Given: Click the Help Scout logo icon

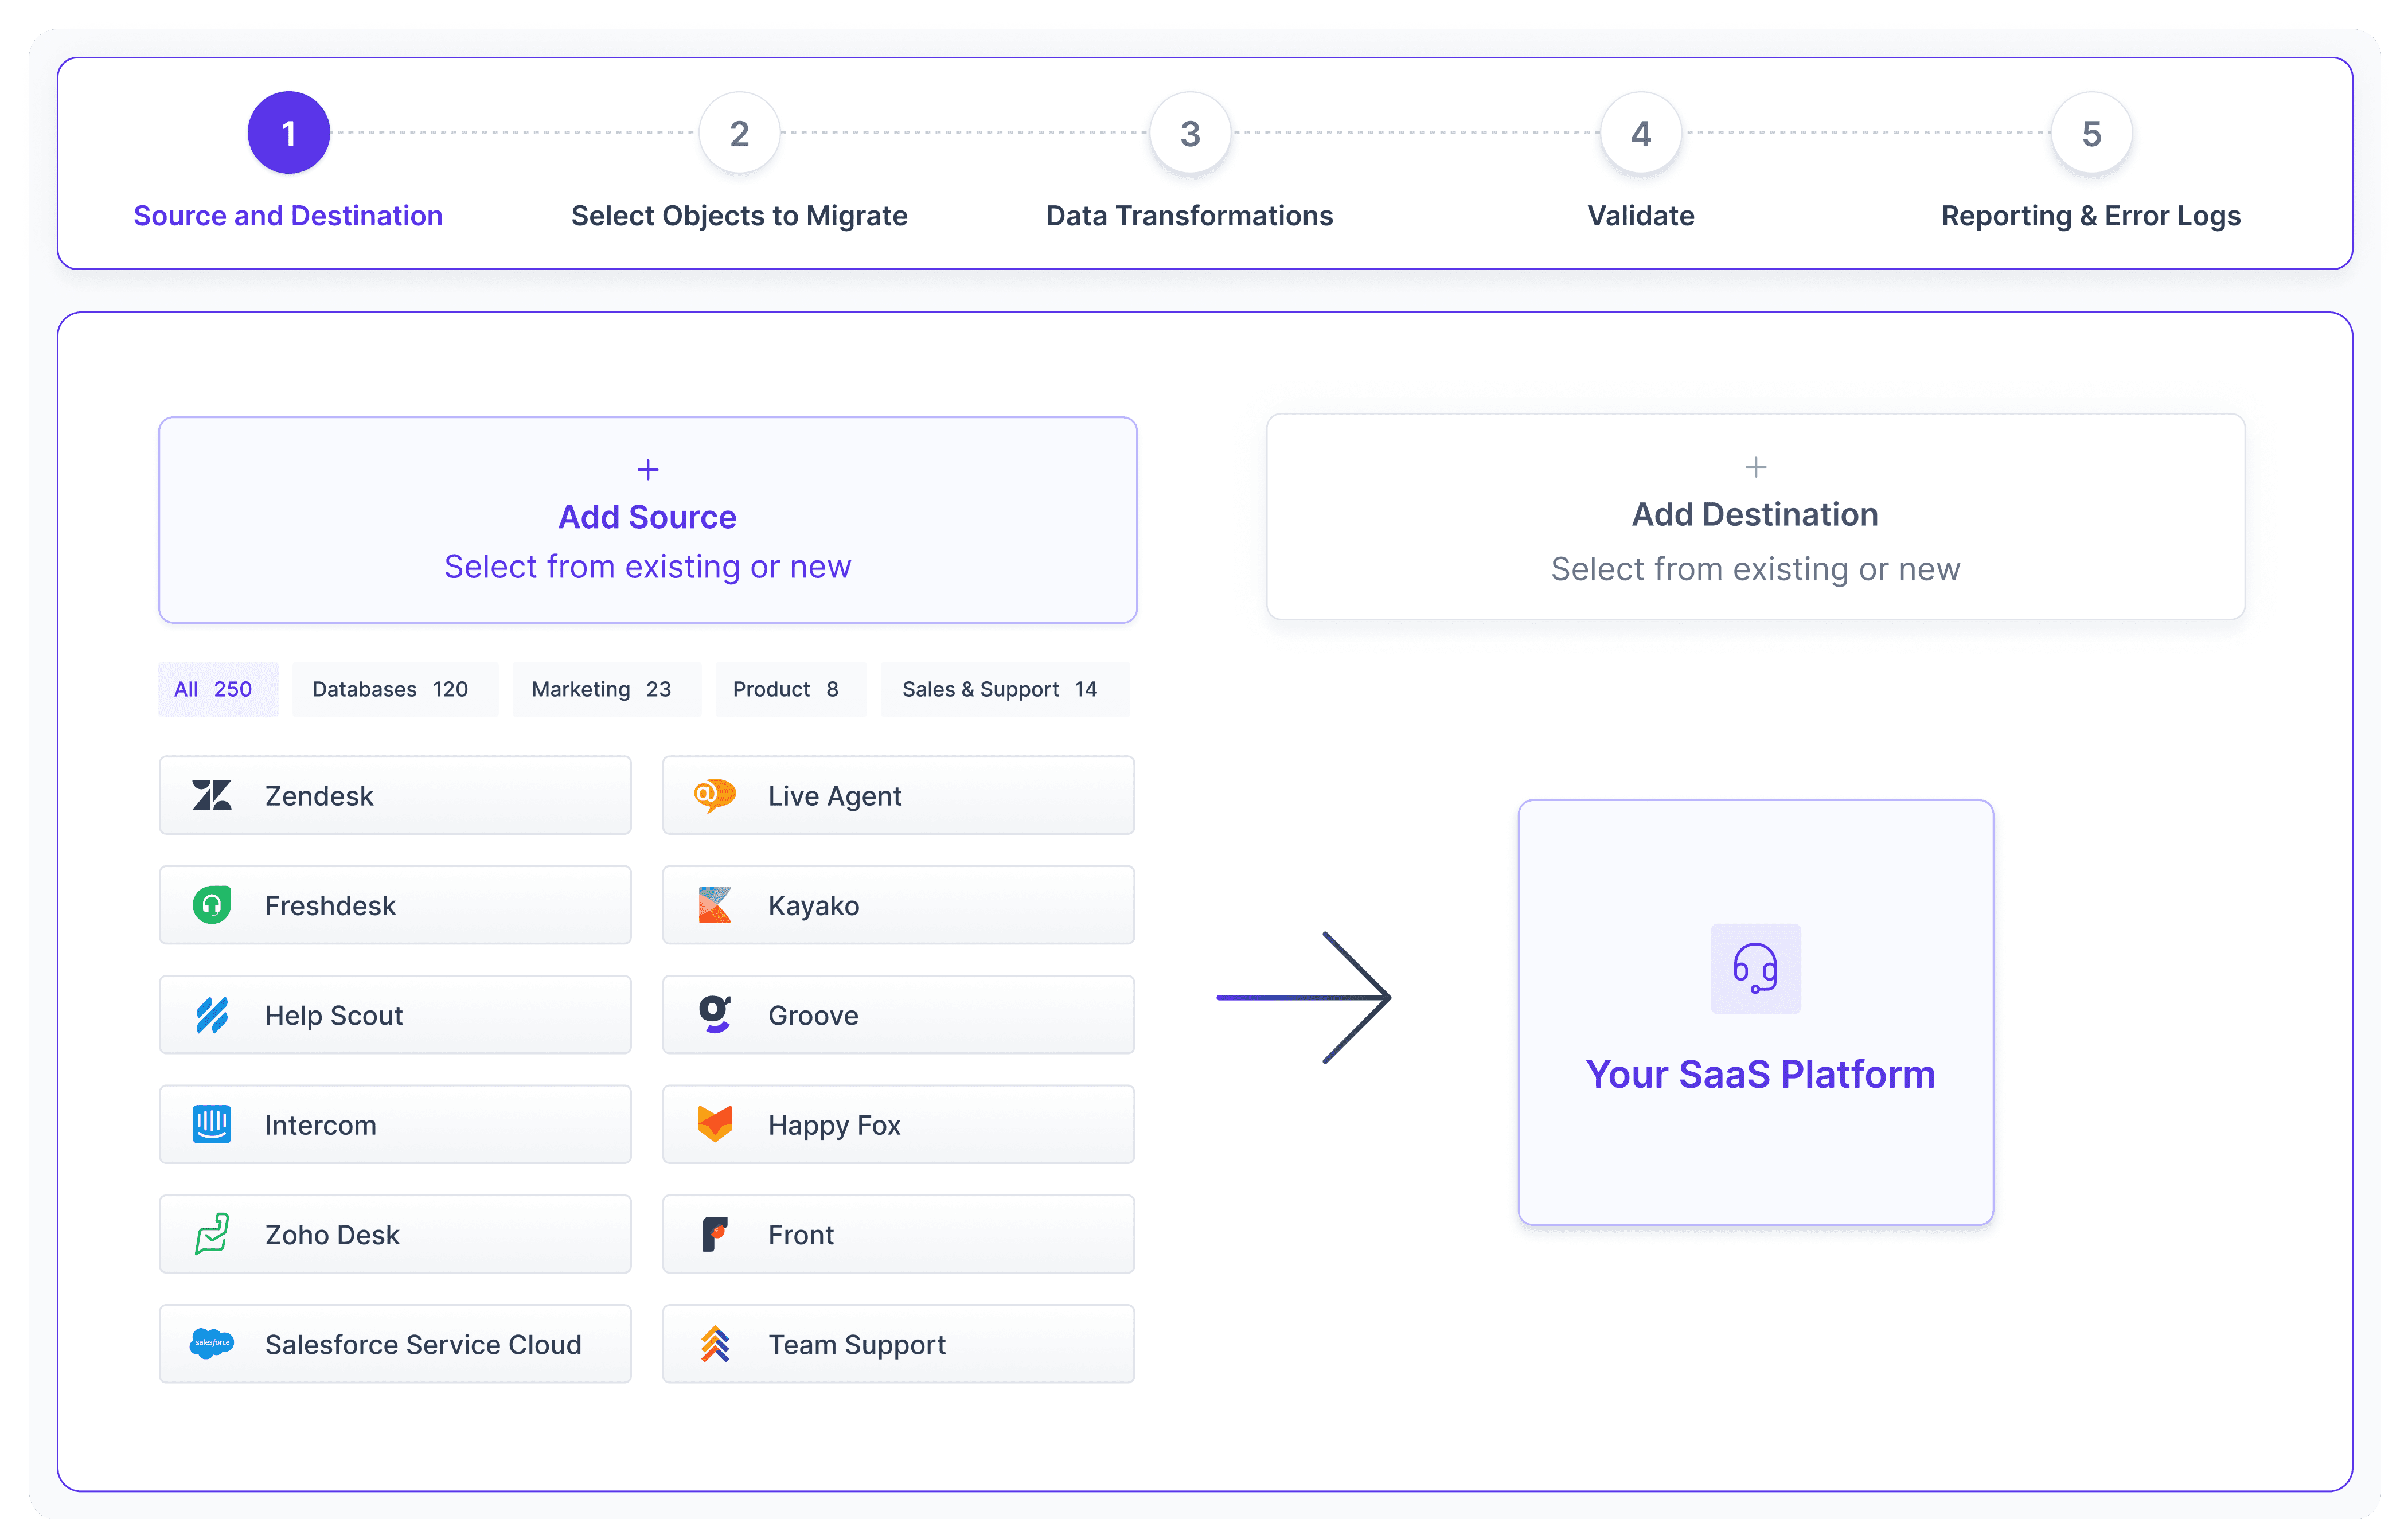Looking at the screenshot, I should [212, 1015].
